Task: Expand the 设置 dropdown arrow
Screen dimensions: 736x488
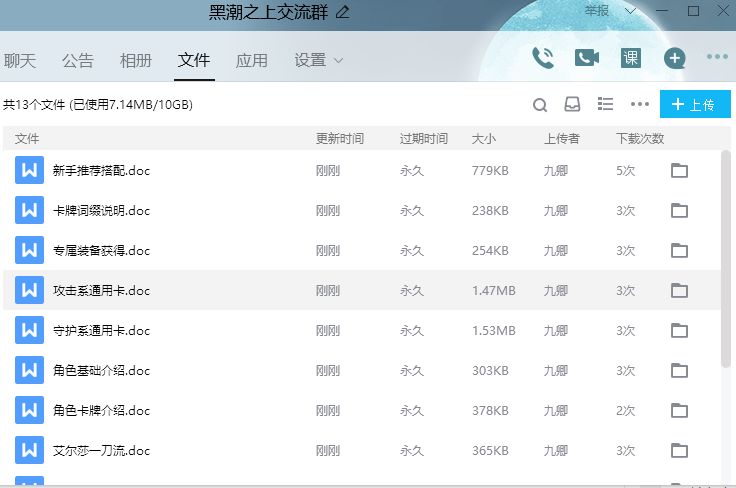Action: click(x=338, y=61)
